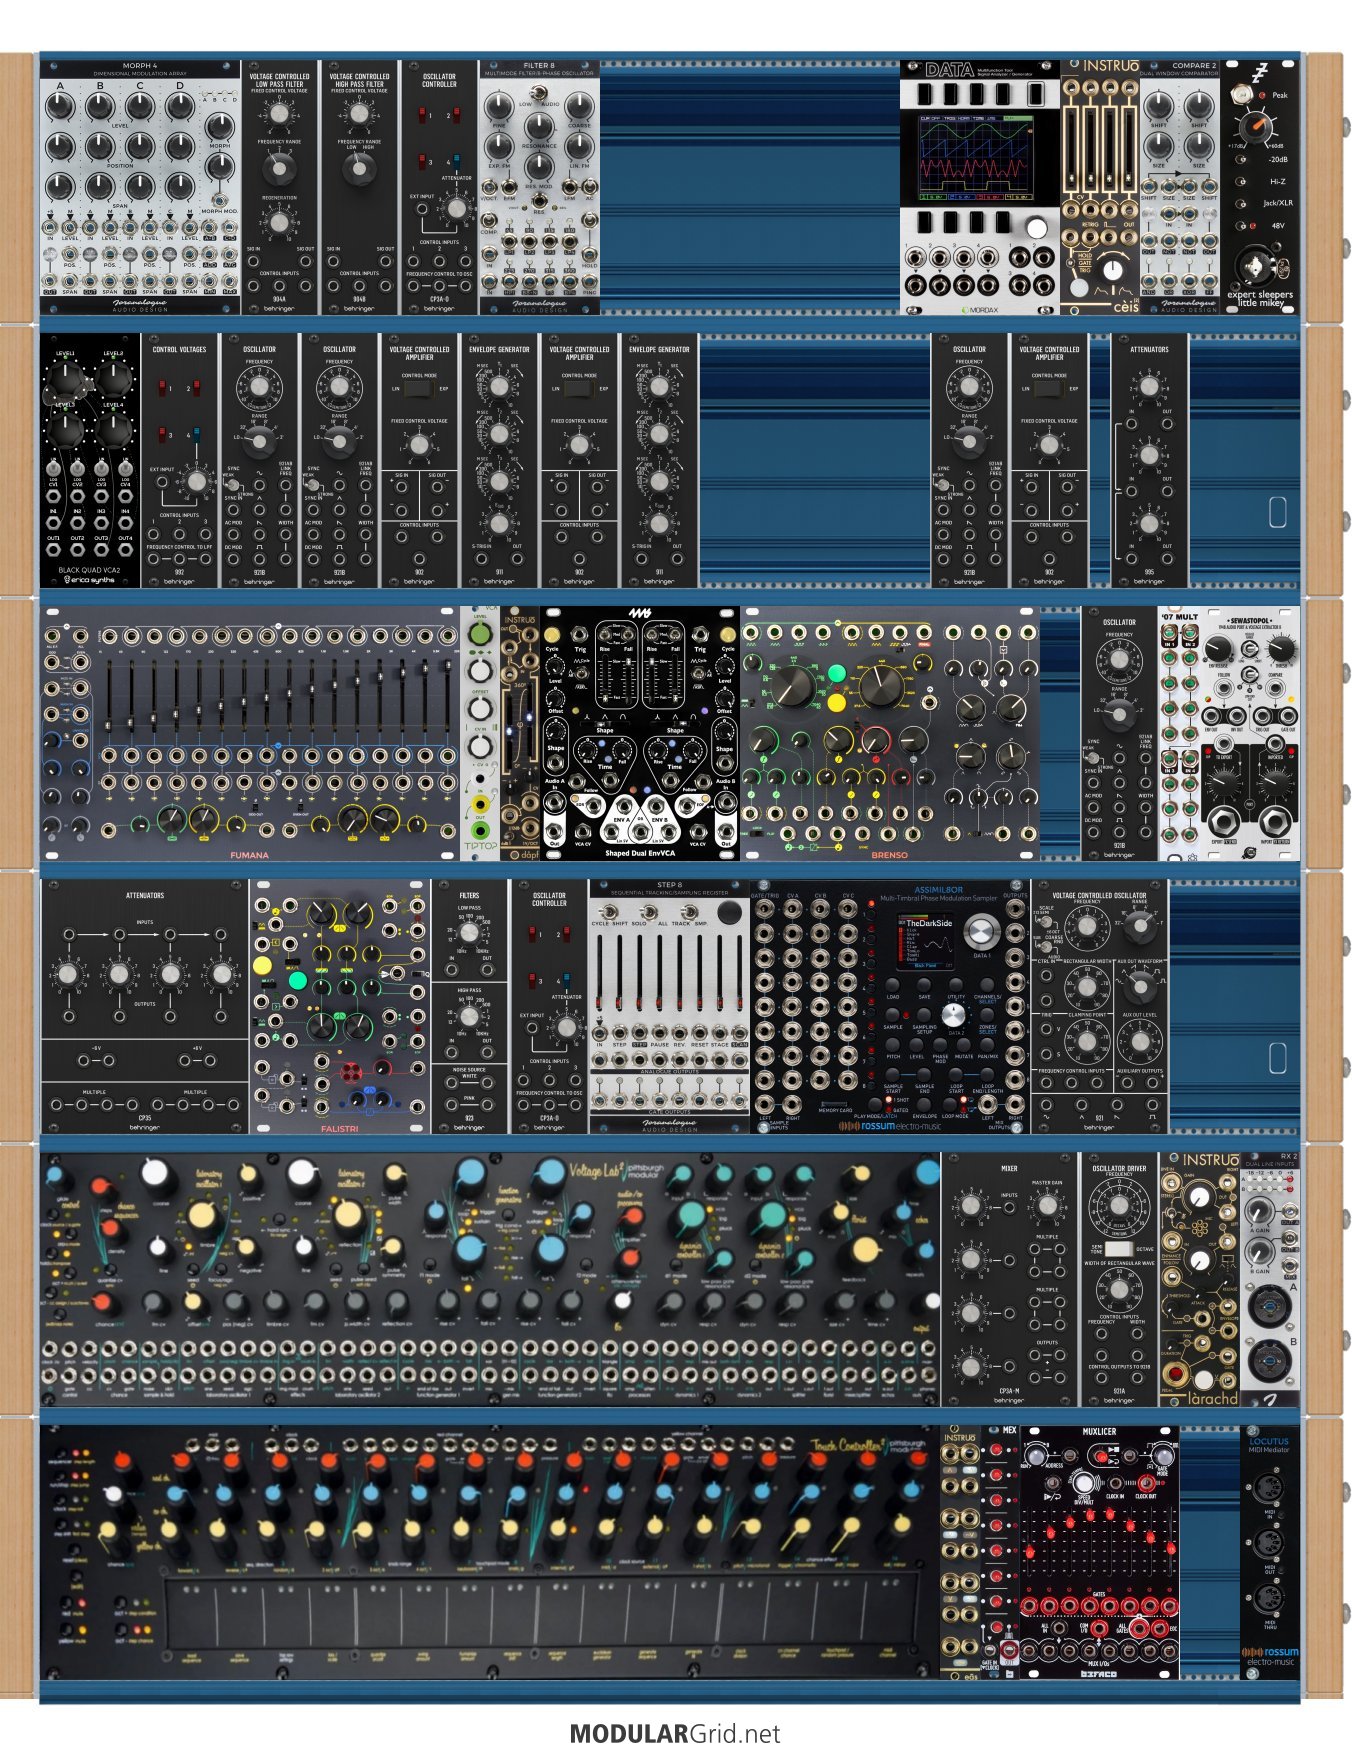The image size is (1352, 1755).
Task: Select the Falistri module
Action: click(x=339, y=1006)
